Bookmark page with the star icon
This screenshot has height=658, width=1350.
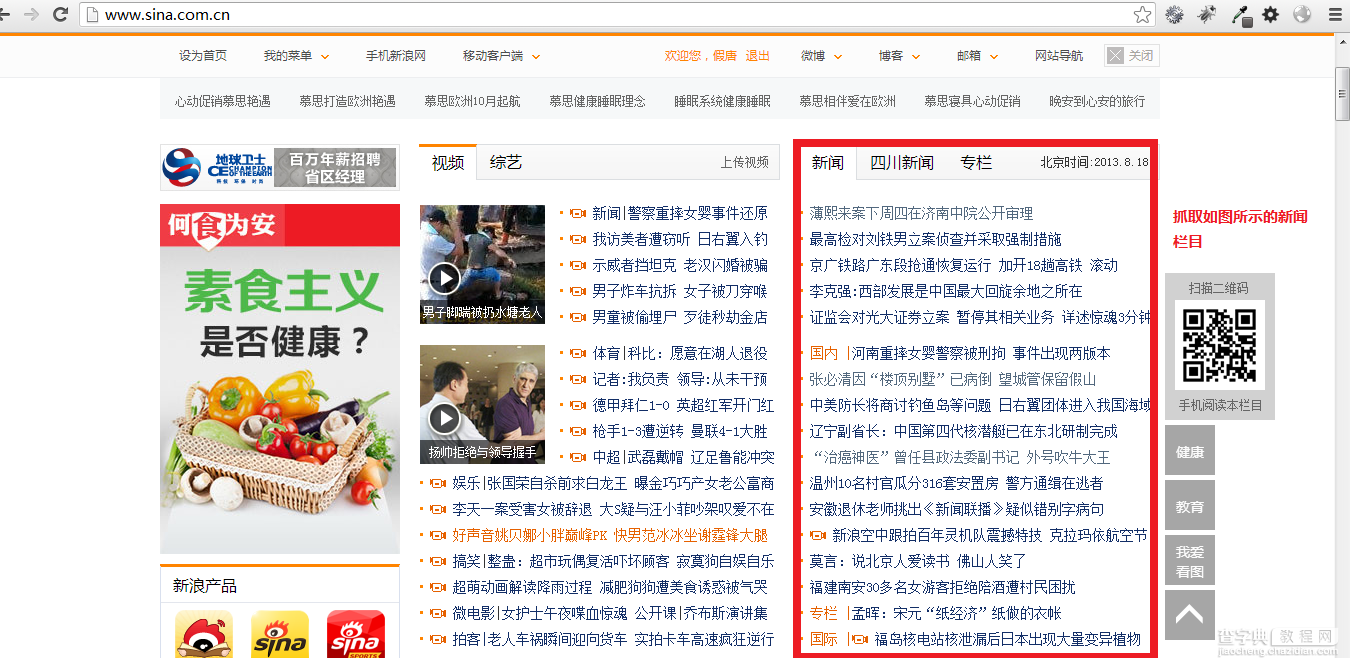(x=1142, y=14)
